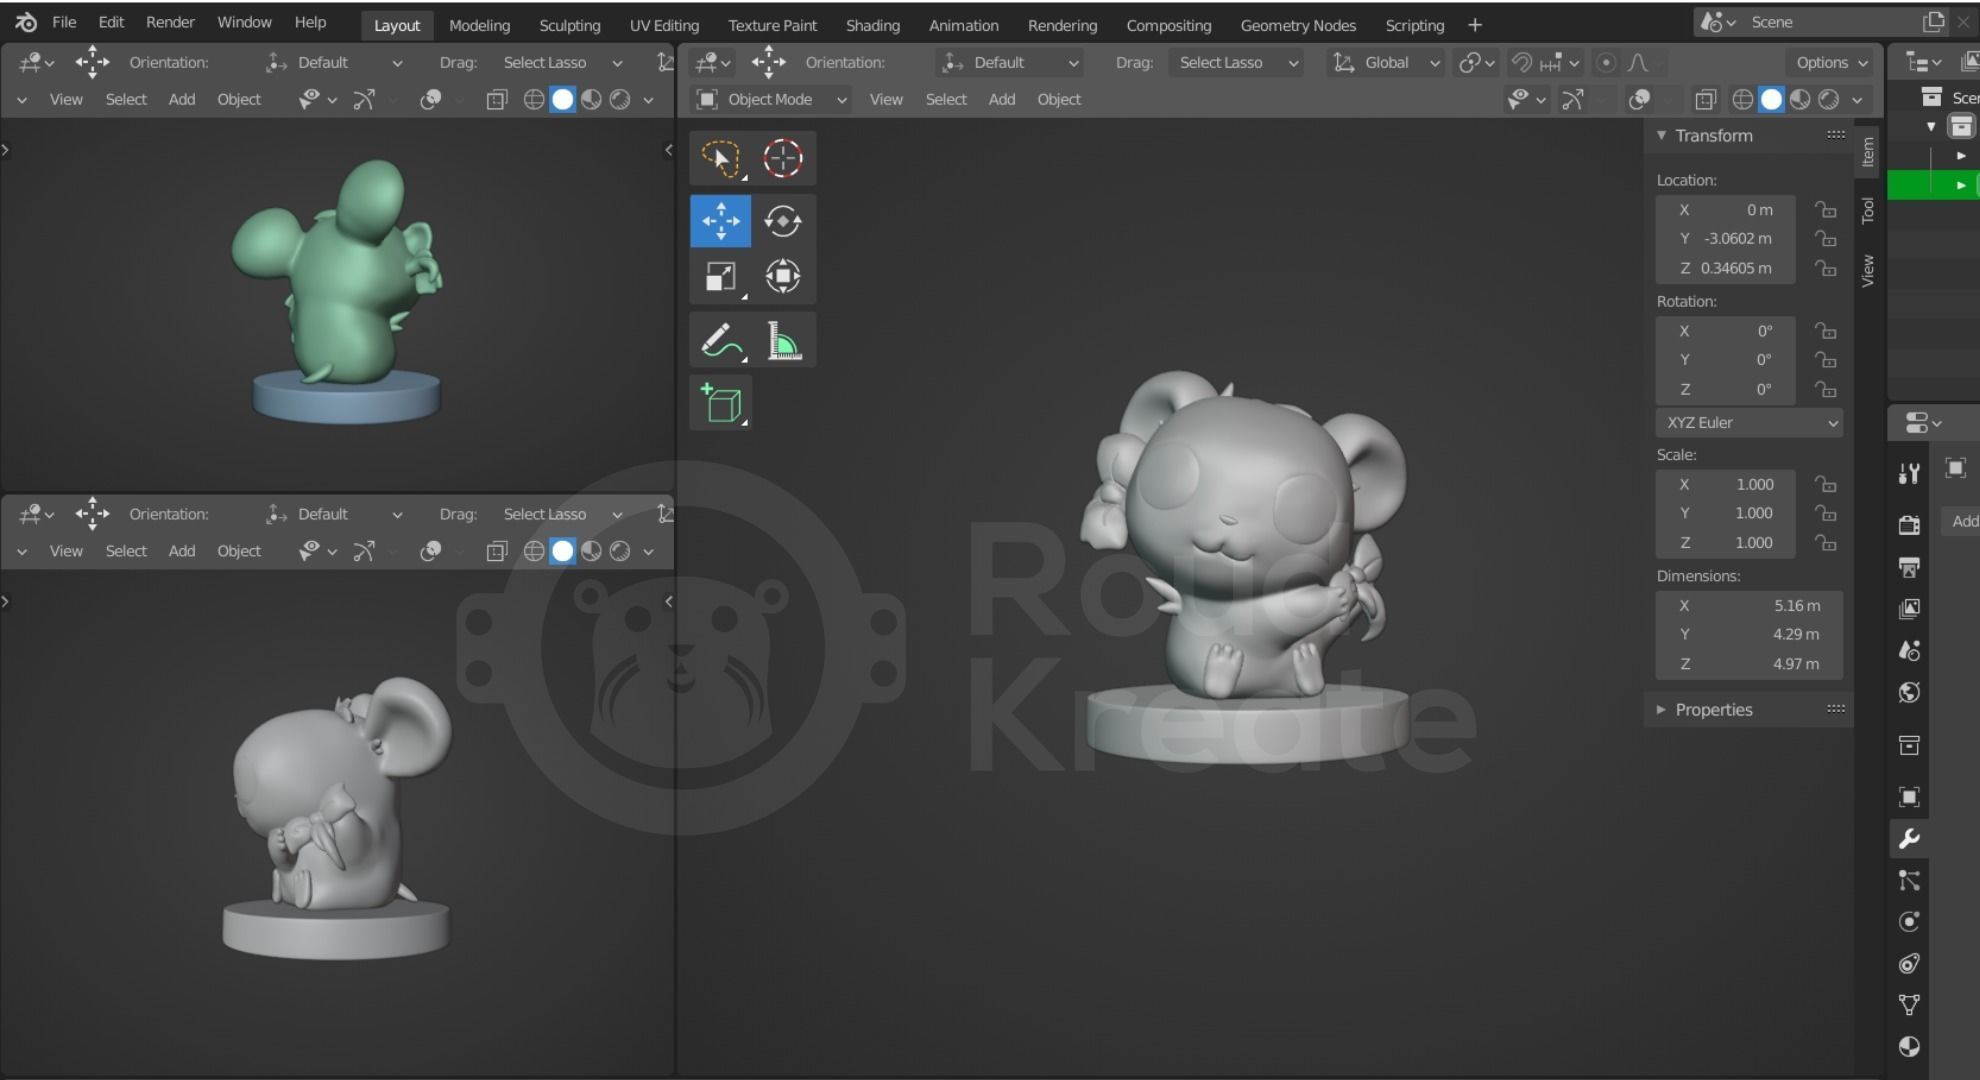1980x1080 pixels.
Task: Open the Physics properties tab icon
Action: [x=1909, y=922]
